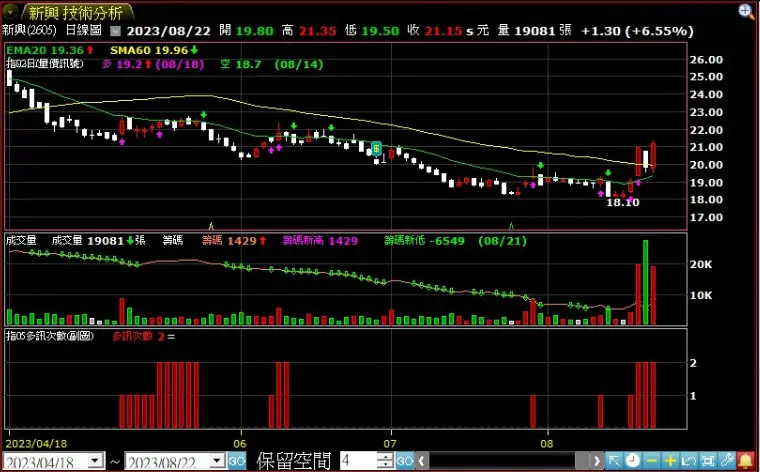Select the 新興 技術分析 tab
760x472 pixels.
point(76,12)
